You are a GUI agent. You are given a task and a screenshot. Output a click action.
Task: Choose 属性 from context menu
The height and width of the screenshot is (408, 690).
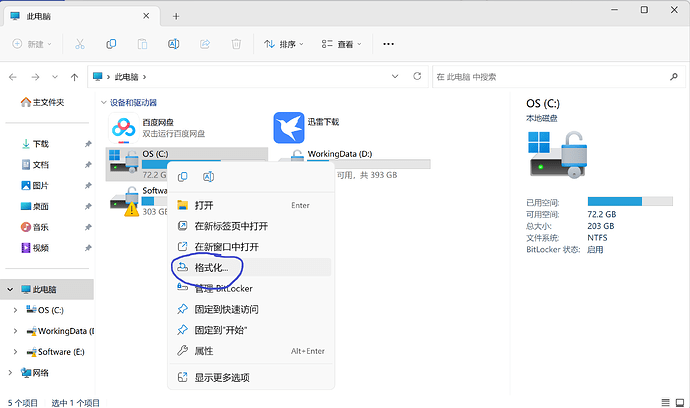251,351
